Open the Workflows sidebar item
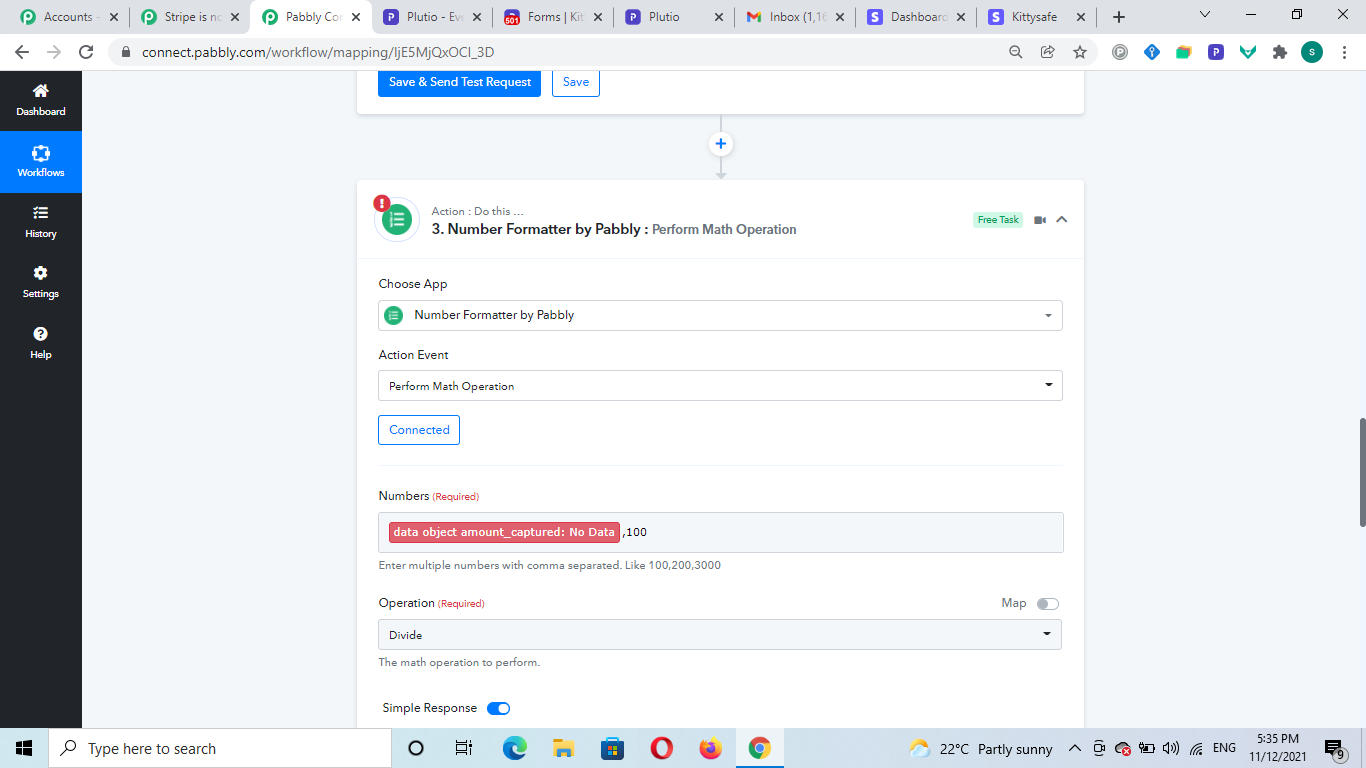Image resolution: width=1366 pixels, height=768 pixels. 41,161
